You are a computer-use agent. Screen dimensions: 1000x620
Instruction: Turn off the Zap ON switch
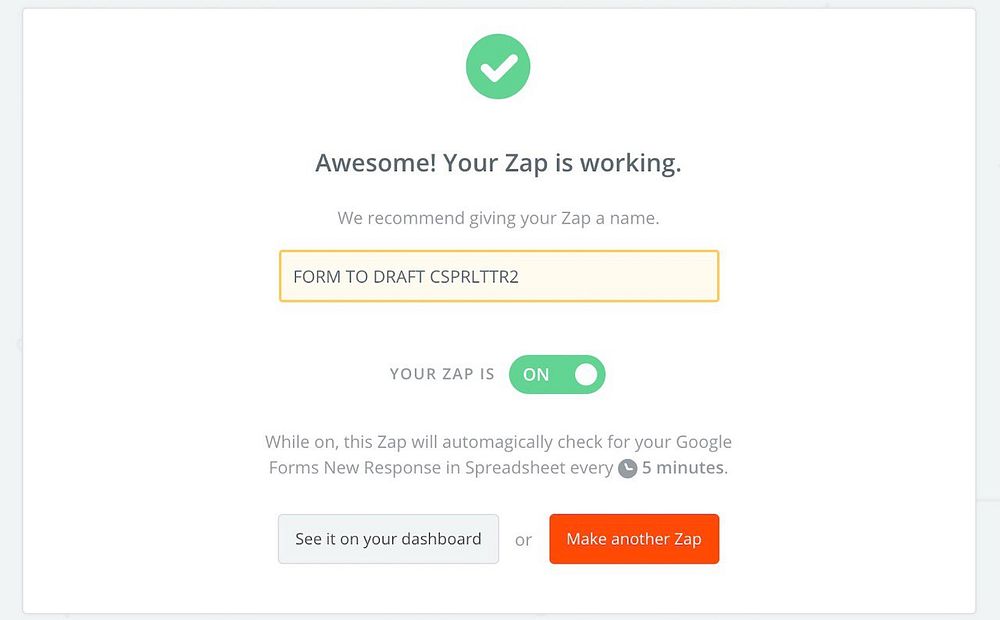557,374
